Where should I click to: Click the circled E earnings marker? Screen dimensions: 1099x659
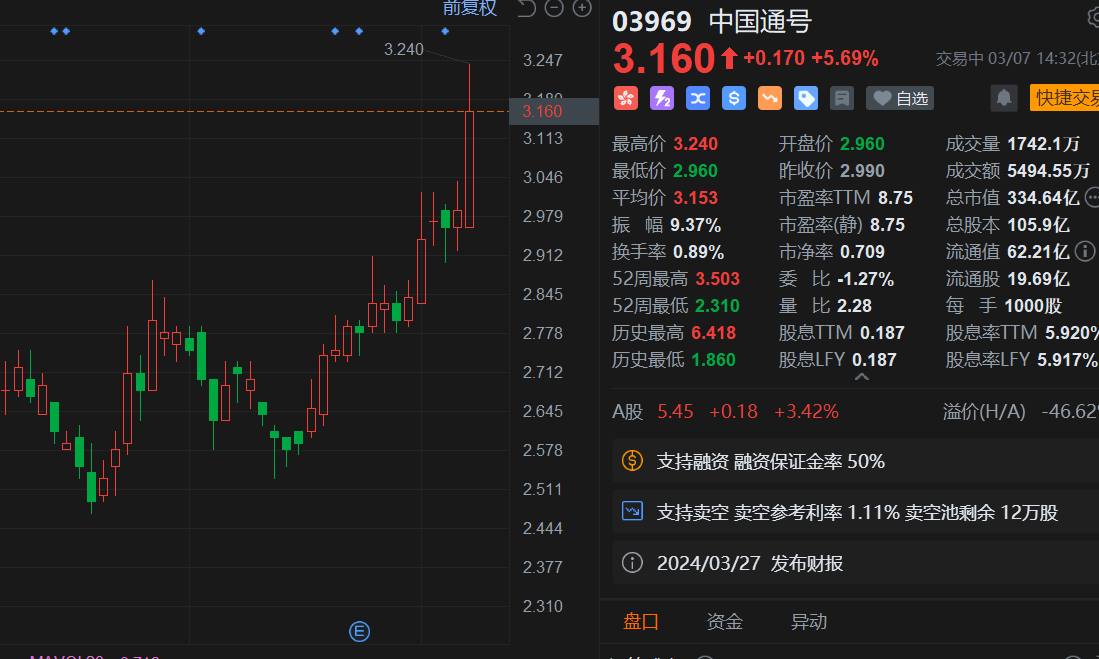pyautogui.click(x=360, y=632)
